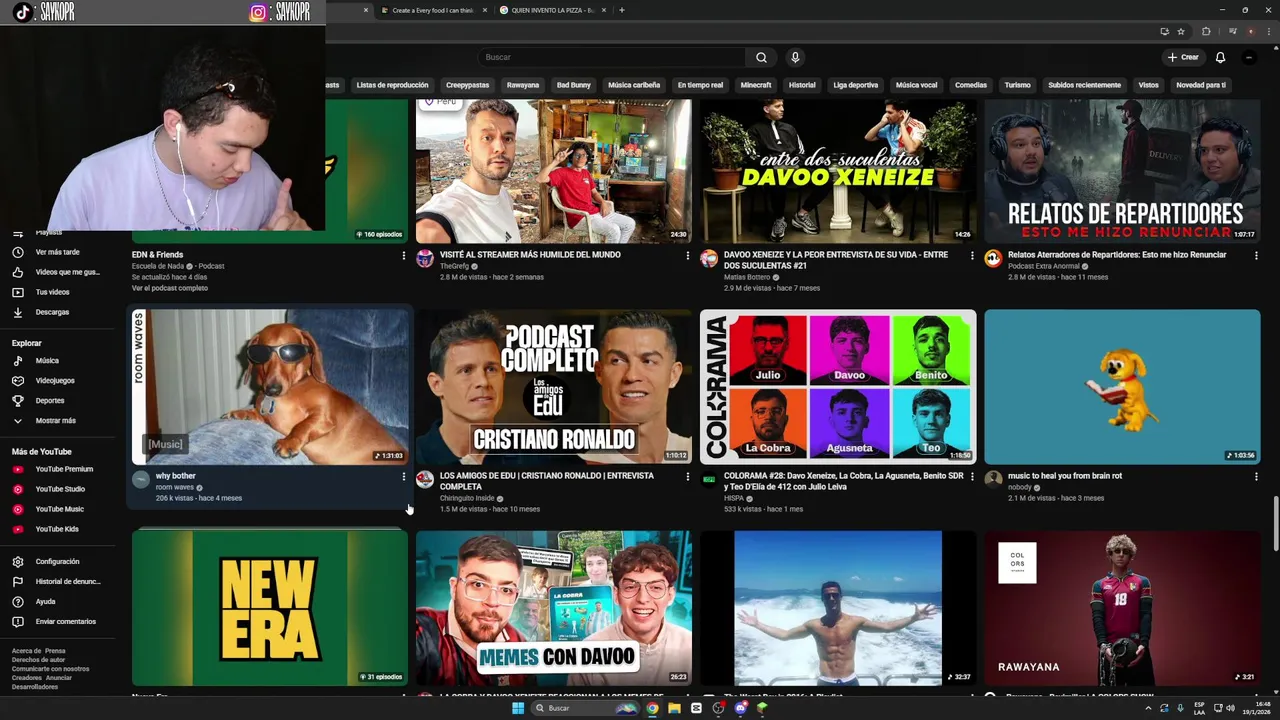Open options menu for COLORAMA #28 video

coord(972,477)
